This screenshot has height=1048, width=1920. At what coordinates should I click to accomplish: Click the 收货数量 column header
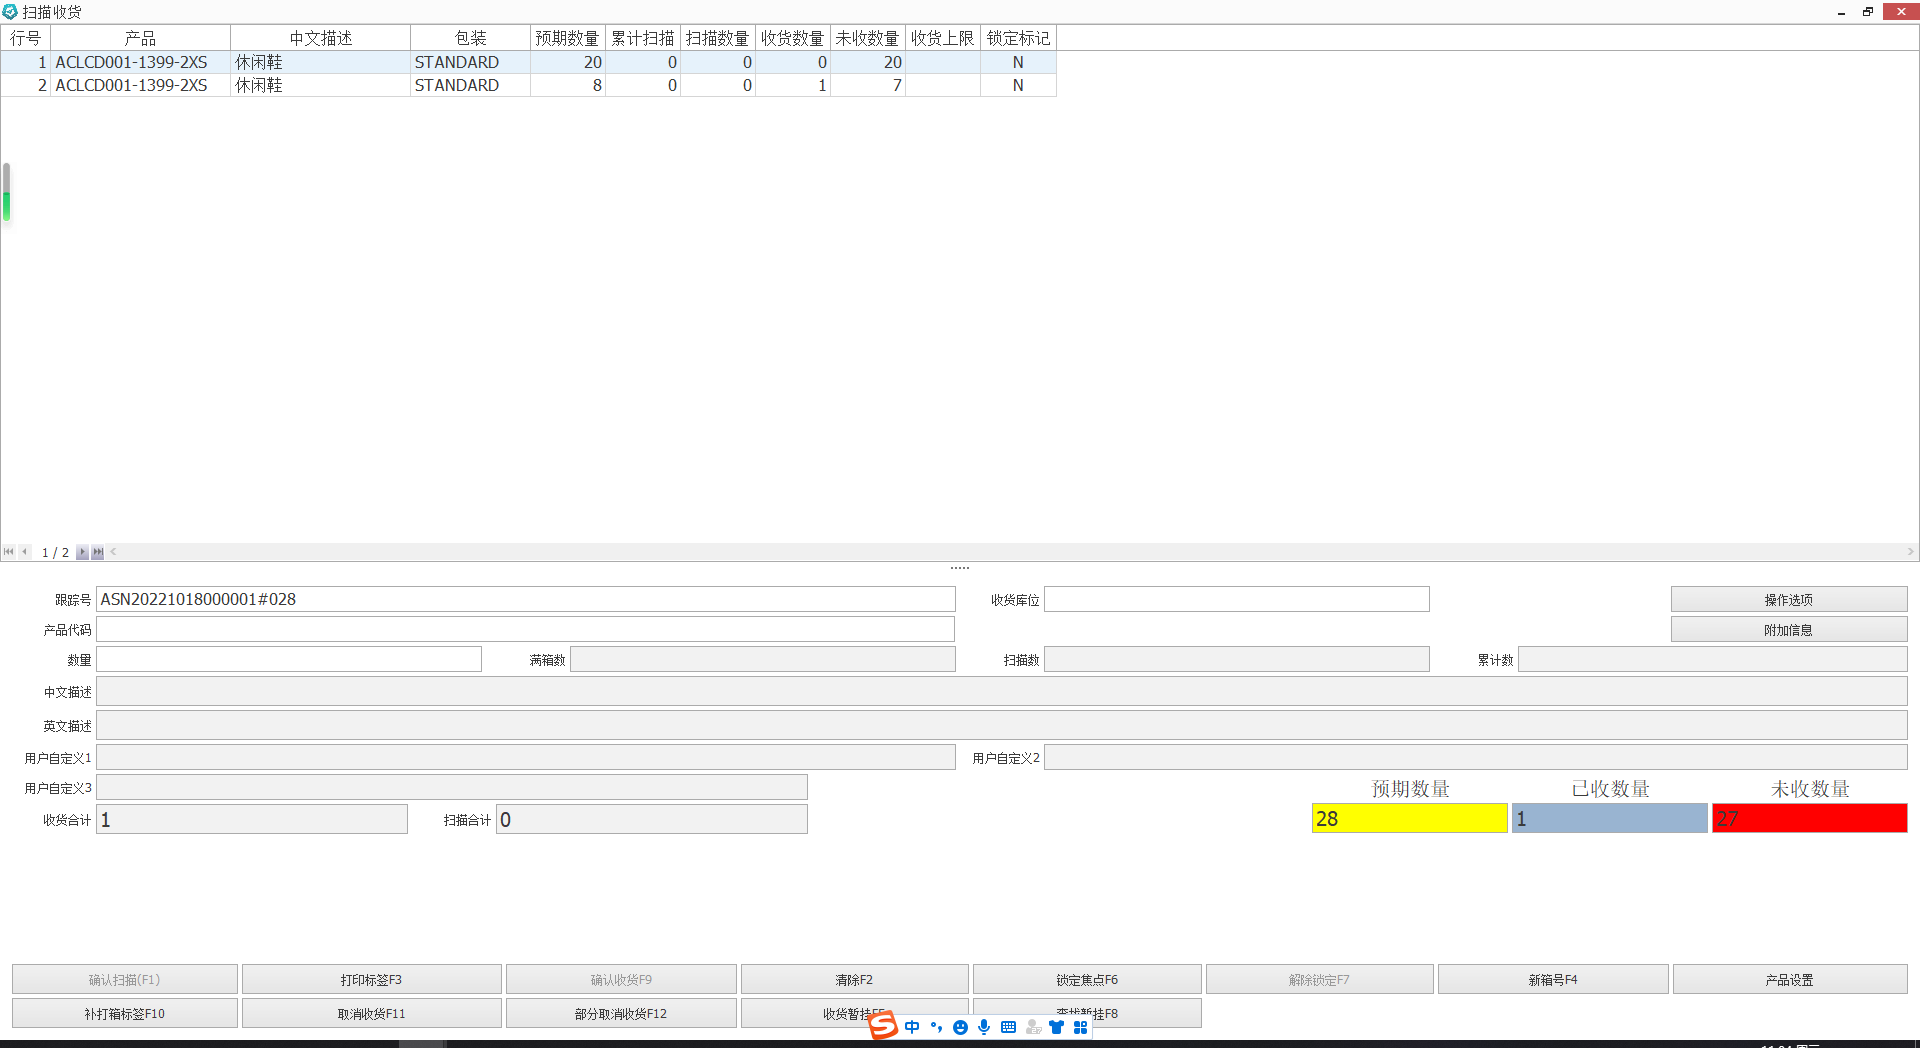pos(793,38)
